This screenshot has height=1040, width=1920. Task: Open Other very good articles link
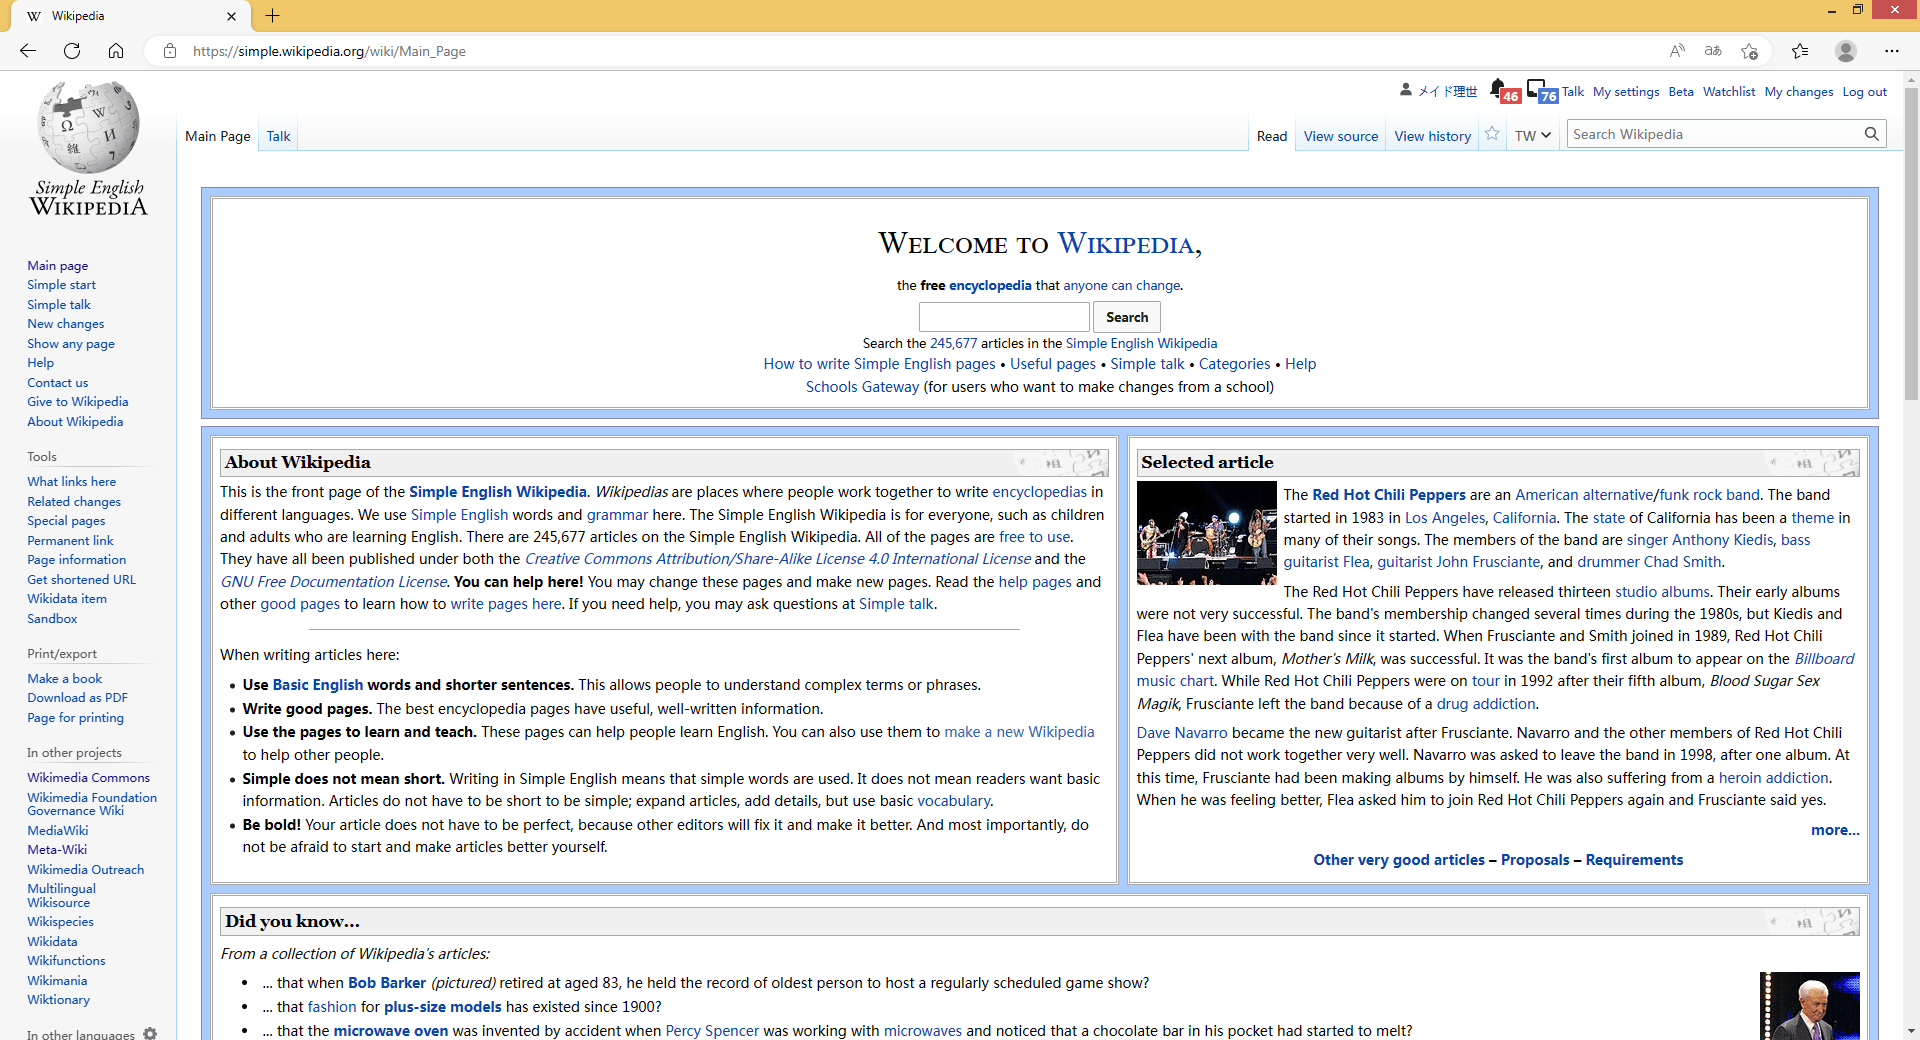pyautogui.click(x=1399, y=860)
